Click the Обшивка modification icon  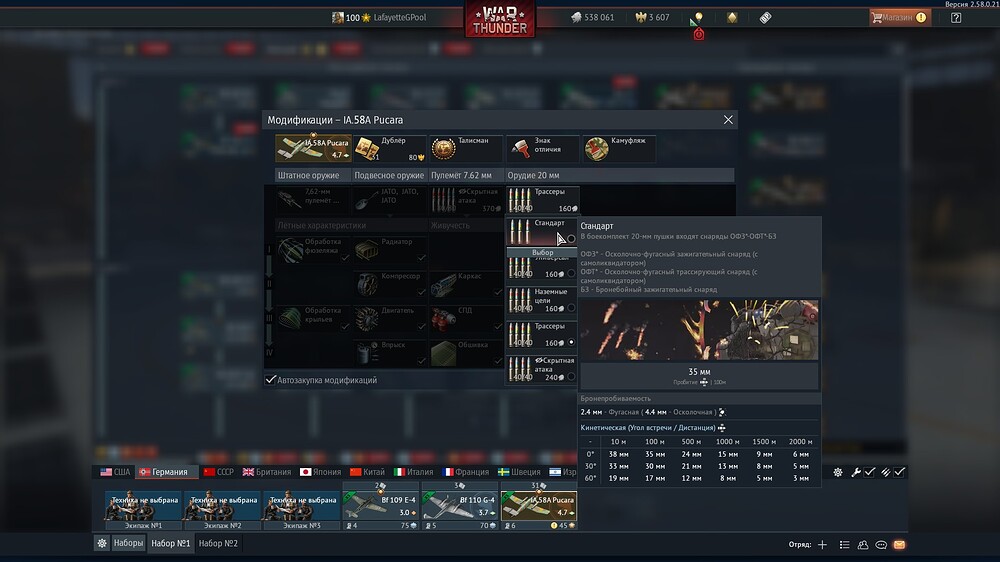click(444, 353)
